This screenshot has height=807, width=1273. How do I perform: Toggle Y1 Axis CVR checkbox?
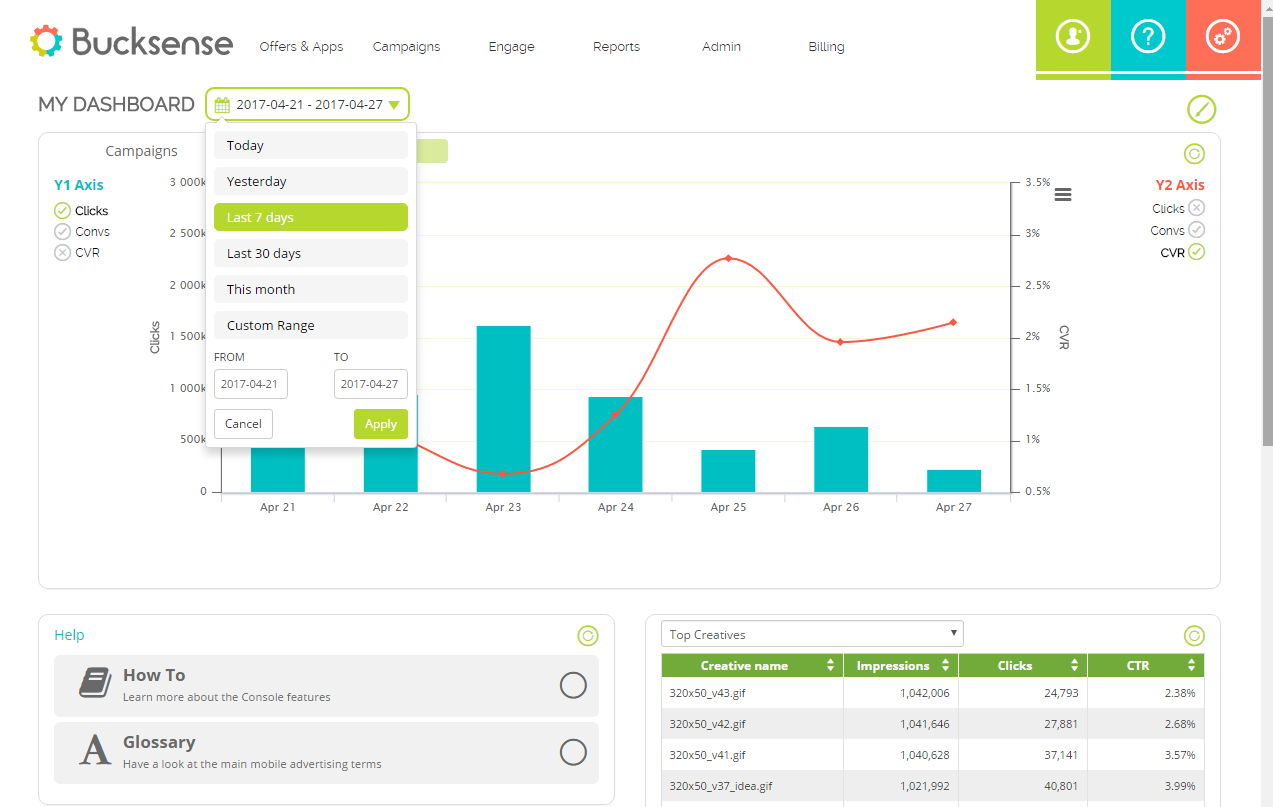tap(63, 253)
